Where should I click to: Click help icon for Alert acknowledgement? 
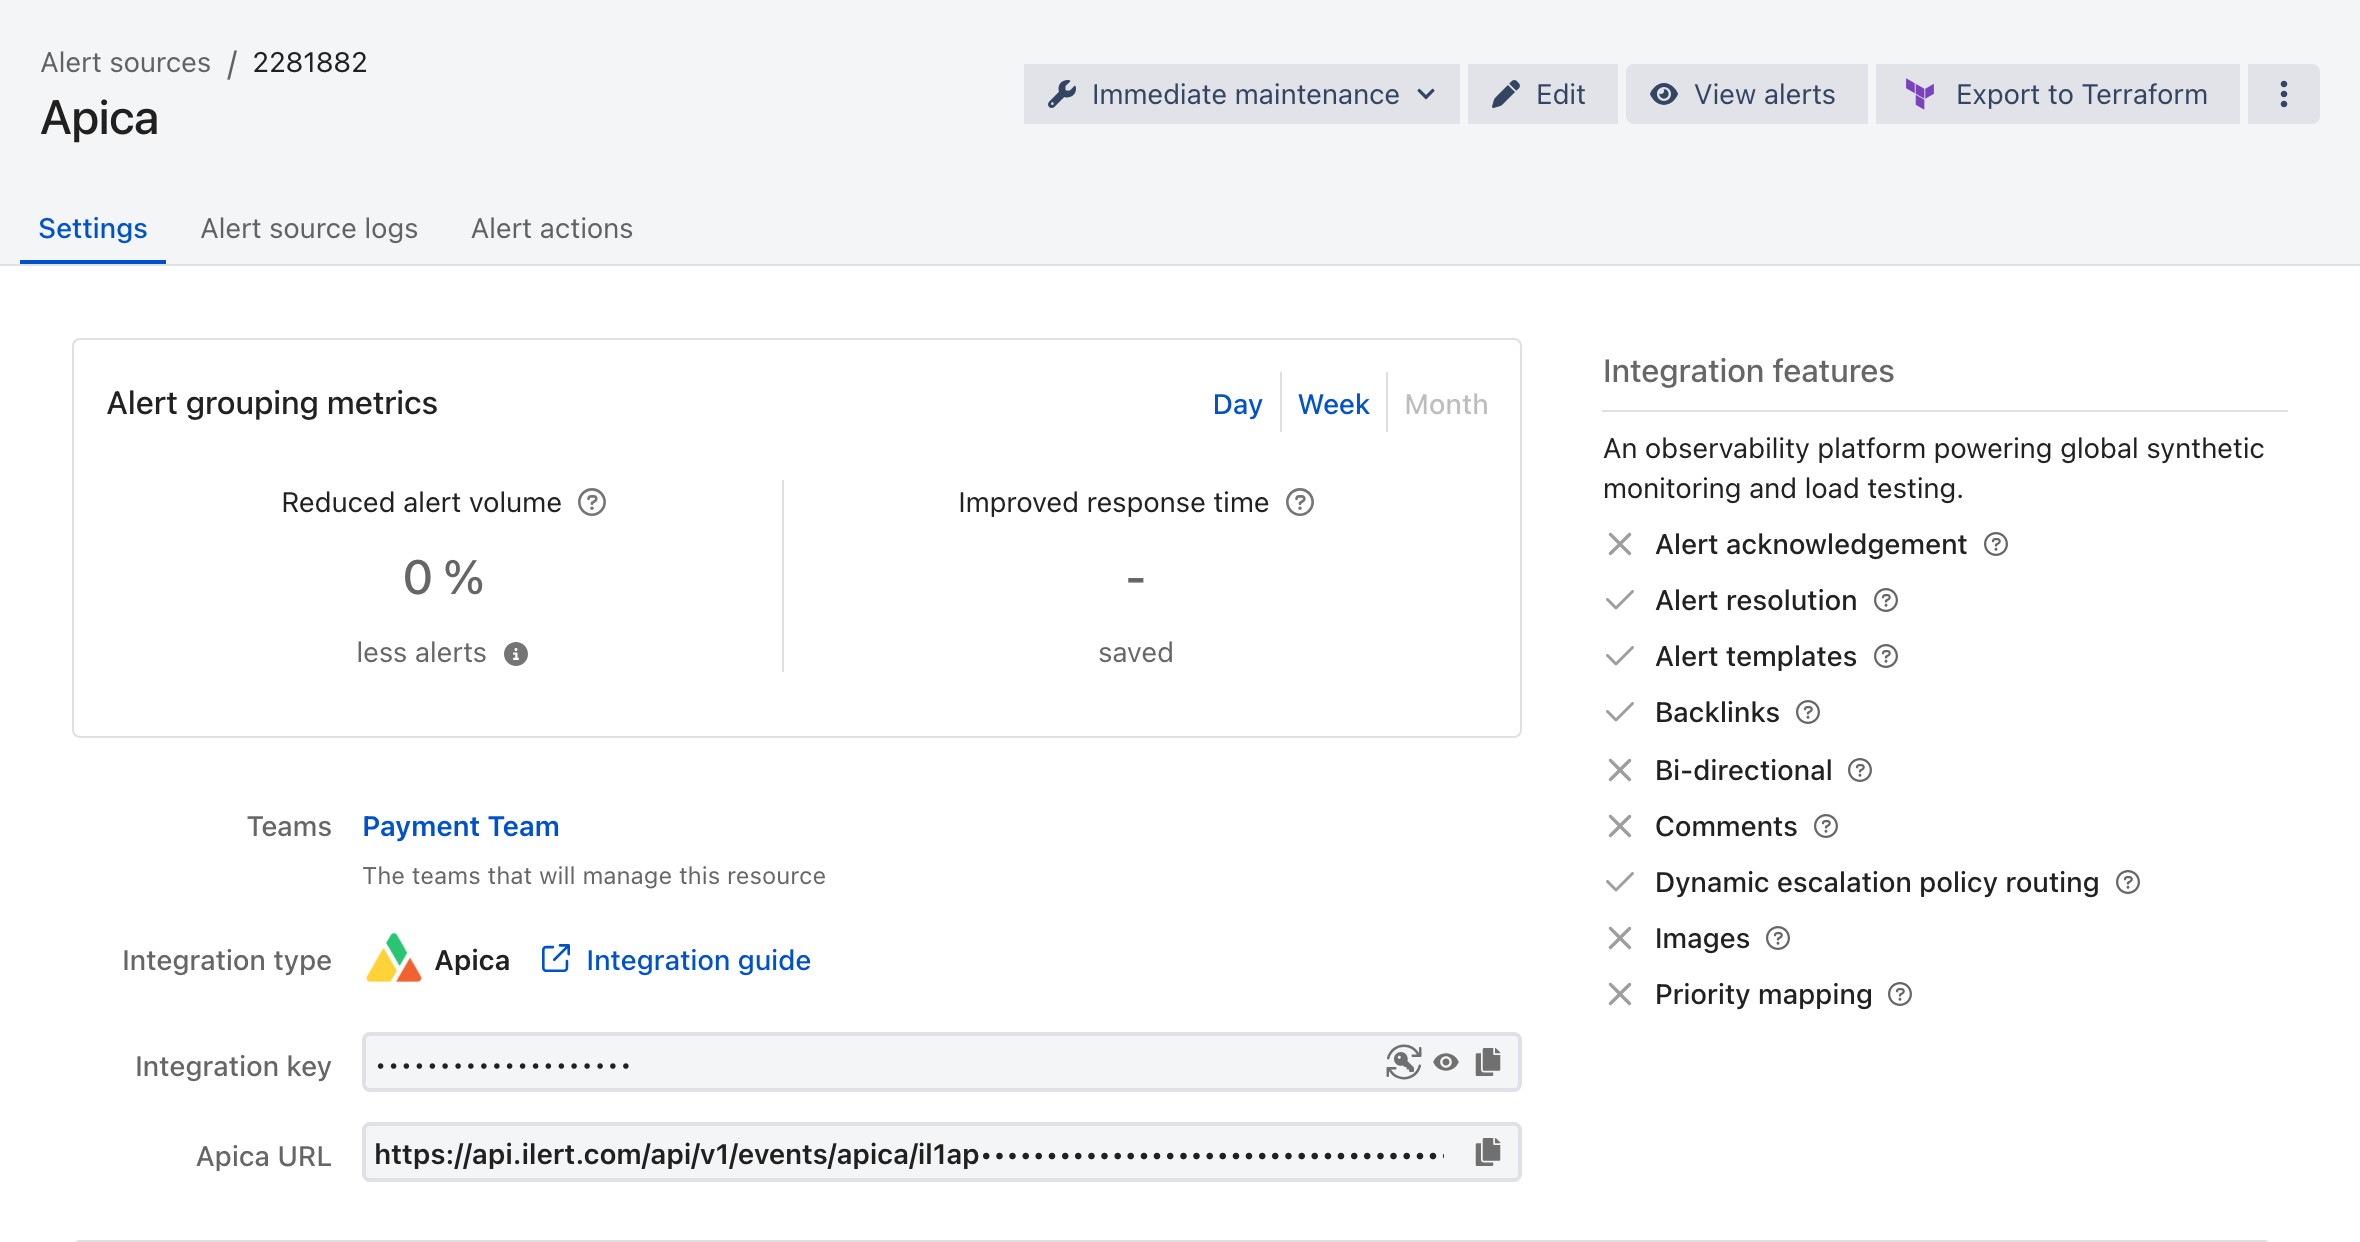(1996, 544)
